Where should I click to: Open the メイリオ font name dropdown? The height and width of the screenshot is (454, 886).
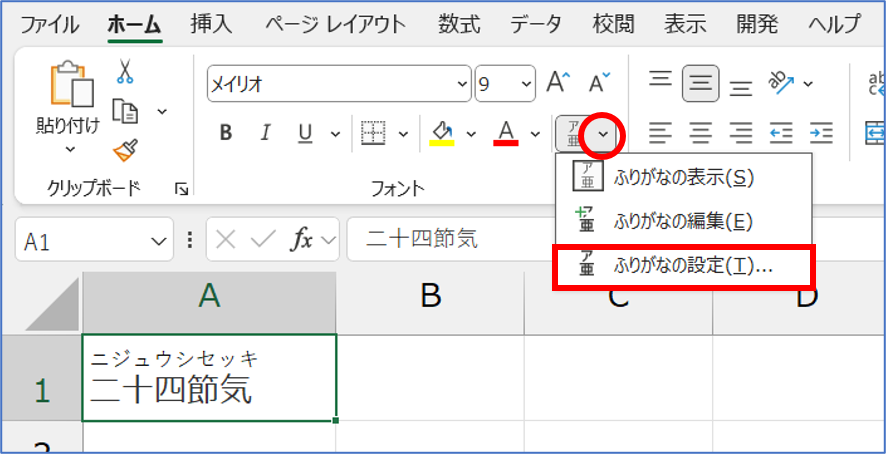click(x=463, y=84)
